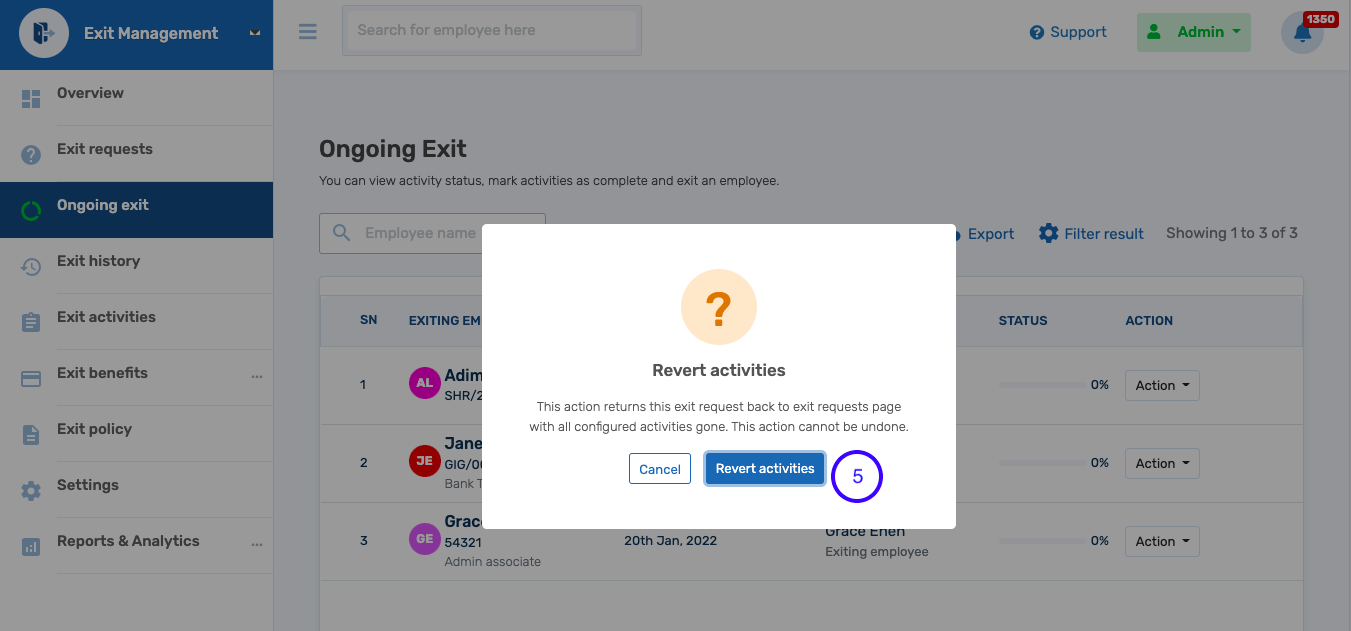Click the Exit benefits card icon

pyautogui.click(x=30, y=377)
